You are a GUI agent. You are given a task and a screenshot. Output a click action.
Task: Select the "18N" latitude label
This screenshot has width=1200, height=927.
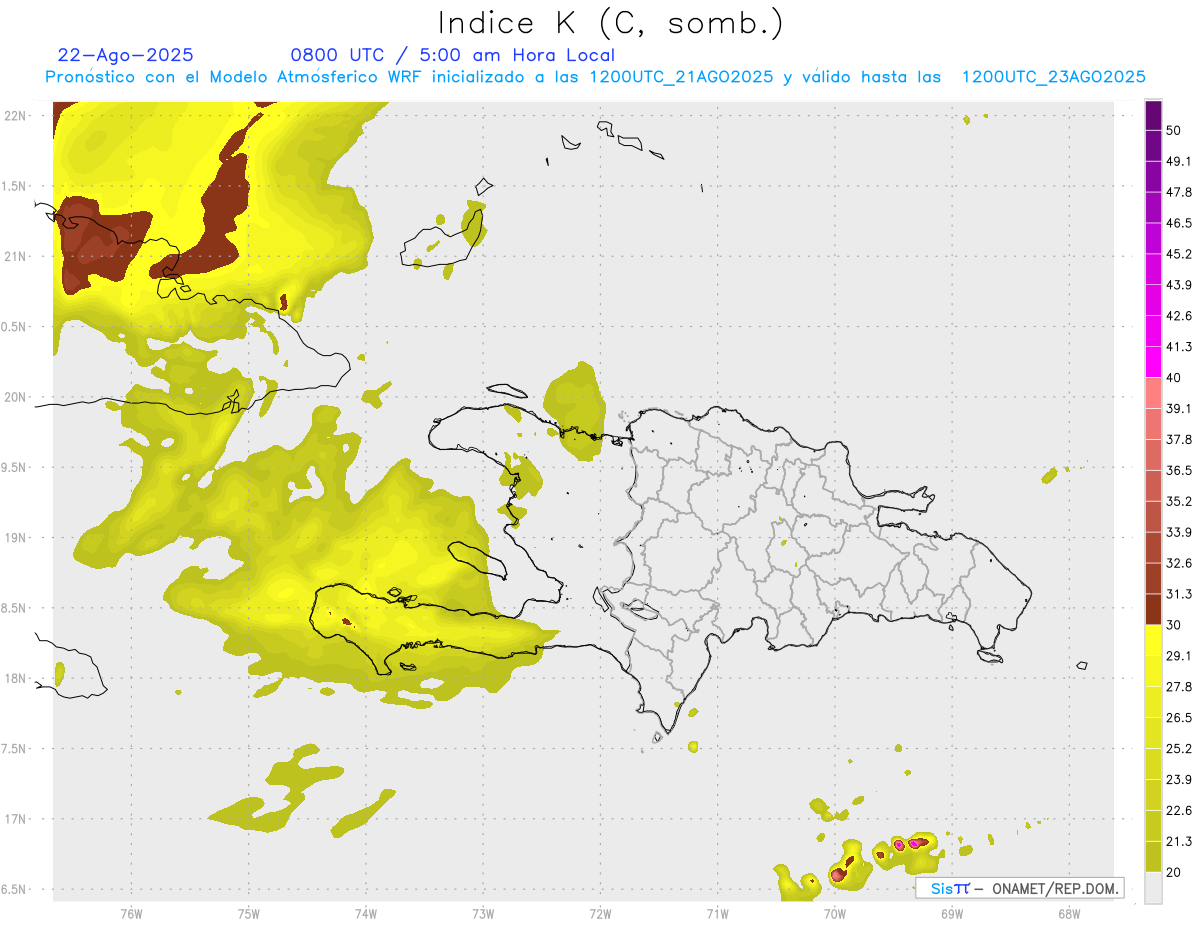tap(16, 678)
